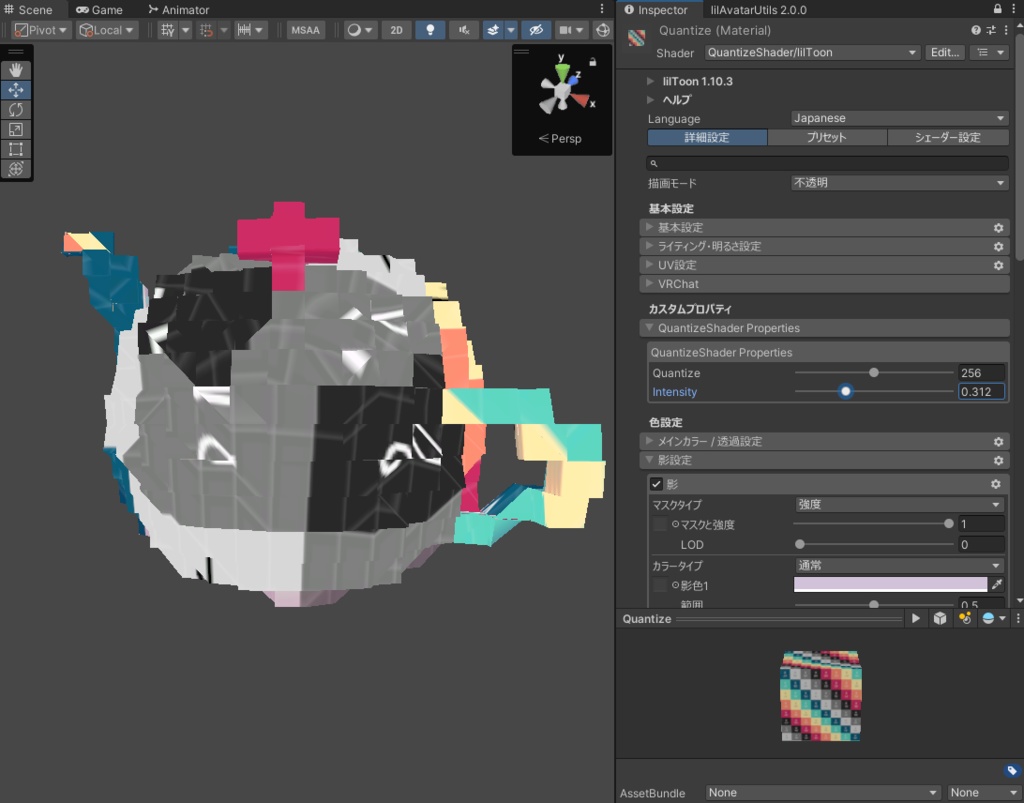The width and height of the screenshot is (1024, 803).
Task: Select the Rotate tool
Action: coord(16,109)
